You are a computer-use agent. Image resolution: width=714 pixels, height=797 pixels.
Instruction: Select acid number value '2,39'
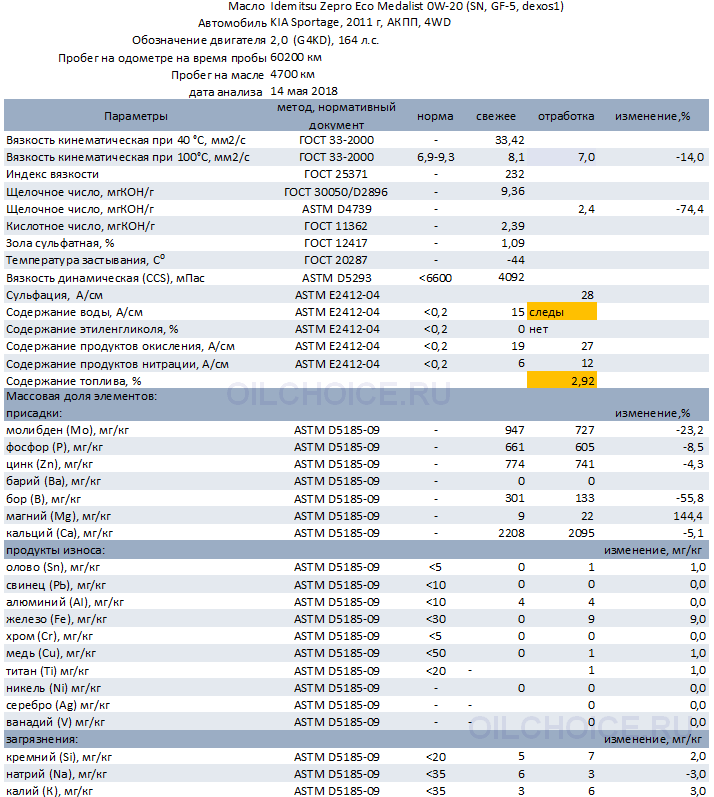coord(513,226)
